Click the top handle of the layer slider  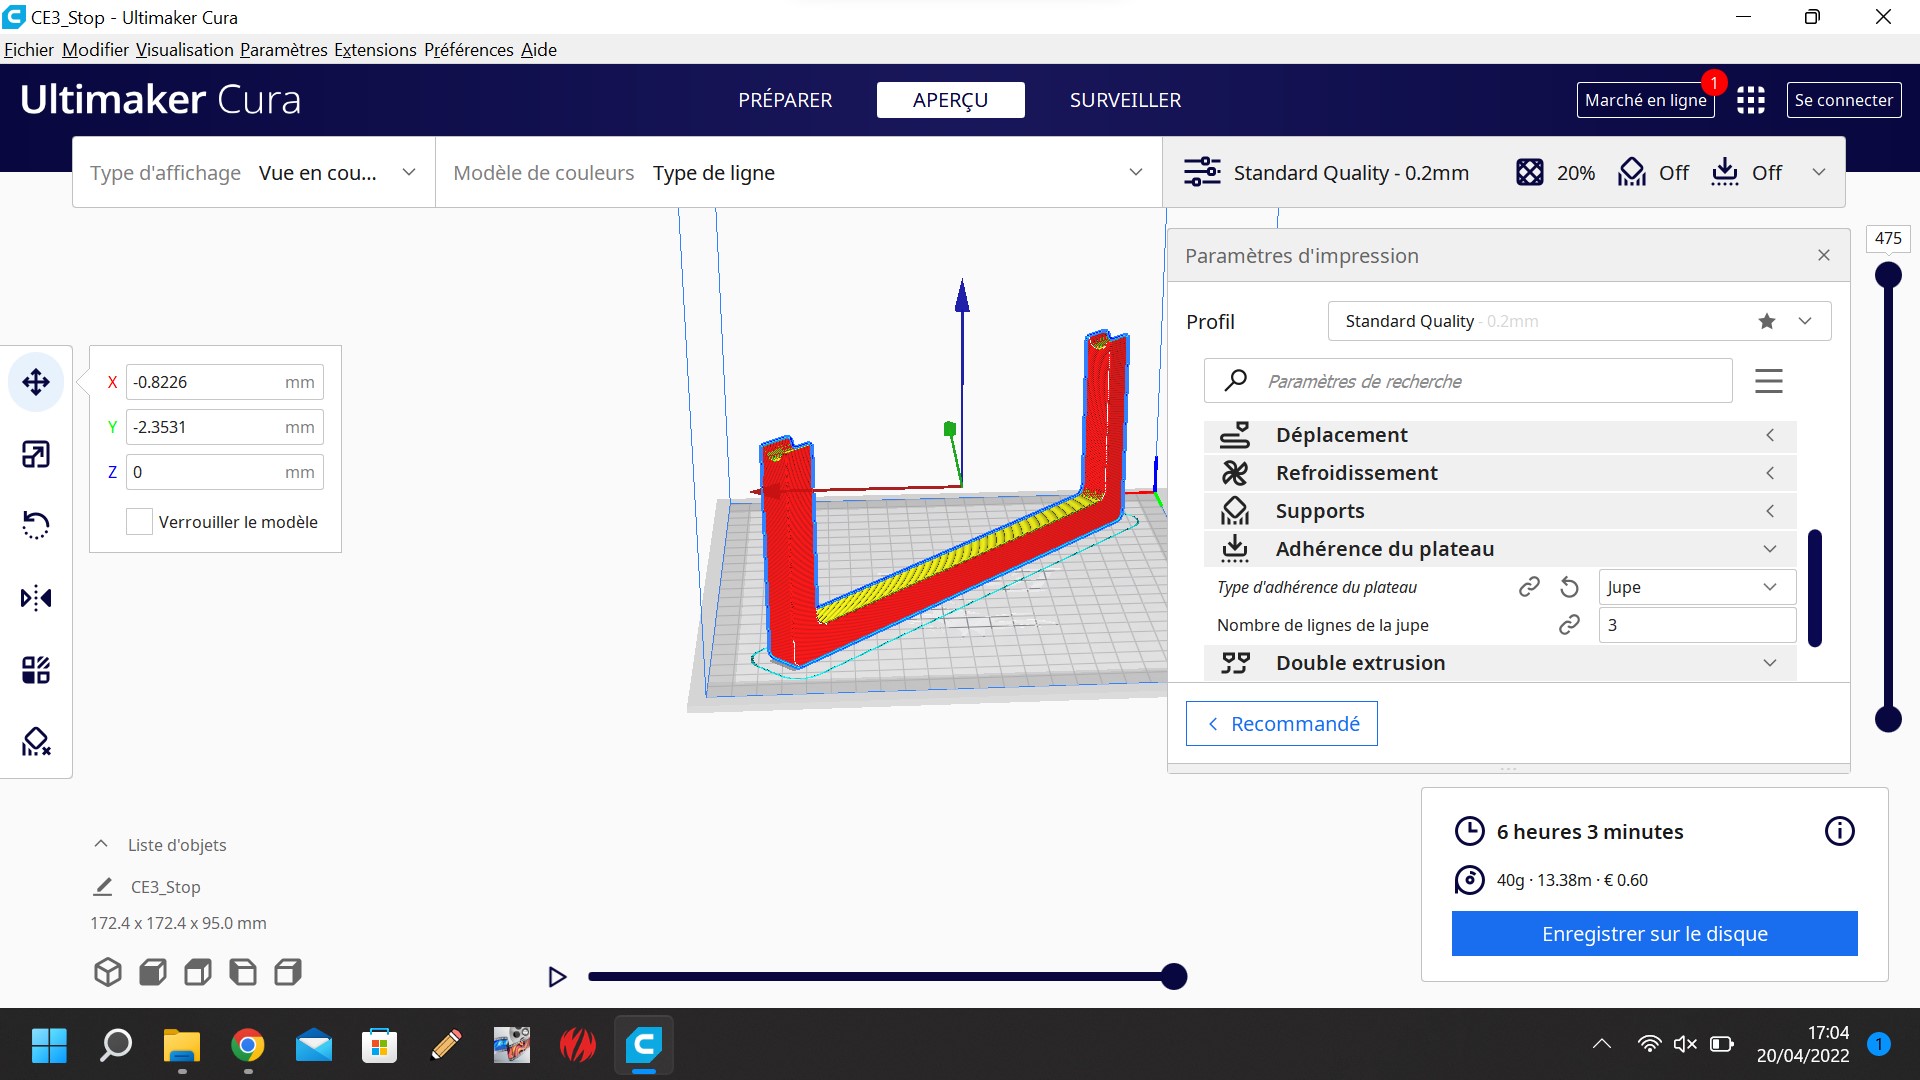coord(1887,275)
